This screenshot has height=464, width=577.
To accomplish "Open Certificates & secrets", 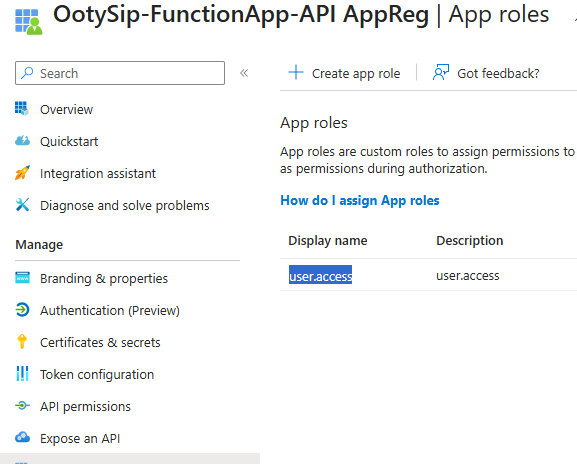I will pyautogui.click(x=100, y=343).
